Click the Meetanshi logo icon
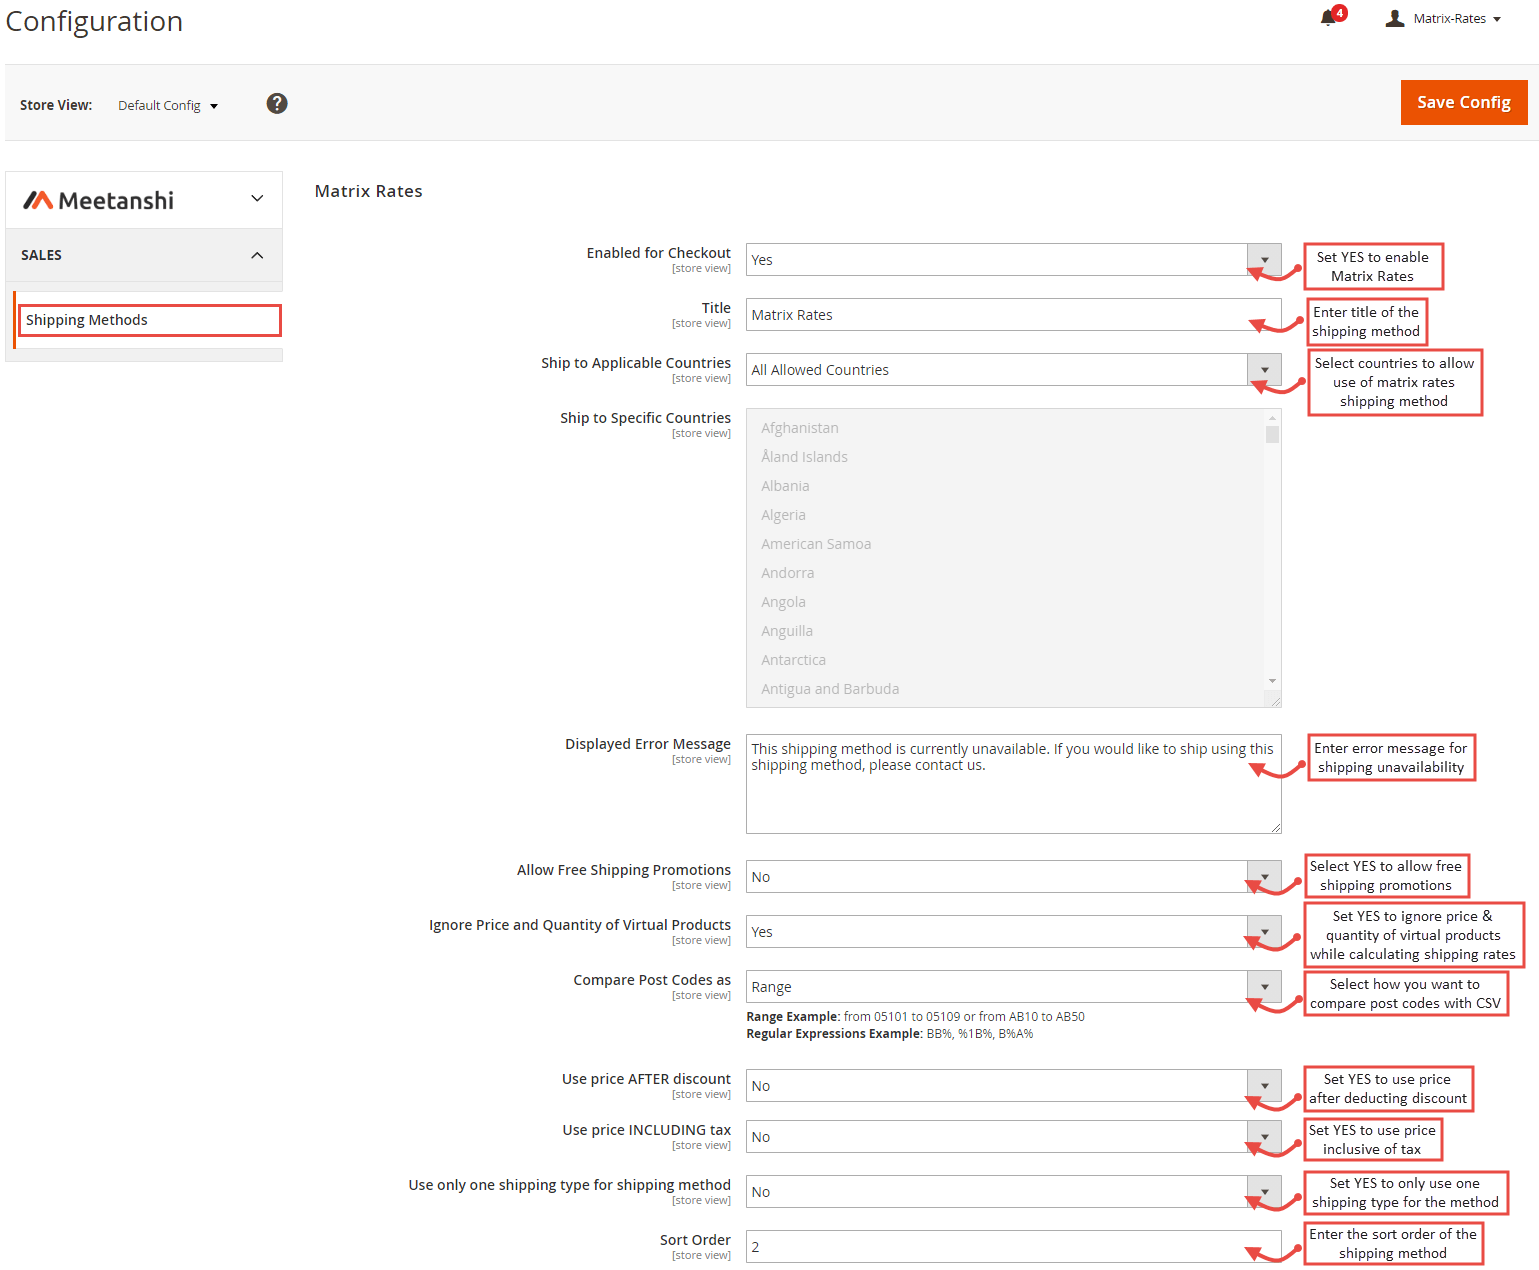The width and height of the screenshot is (1539, 1270). pyautogui.click(x=38, y=200)
